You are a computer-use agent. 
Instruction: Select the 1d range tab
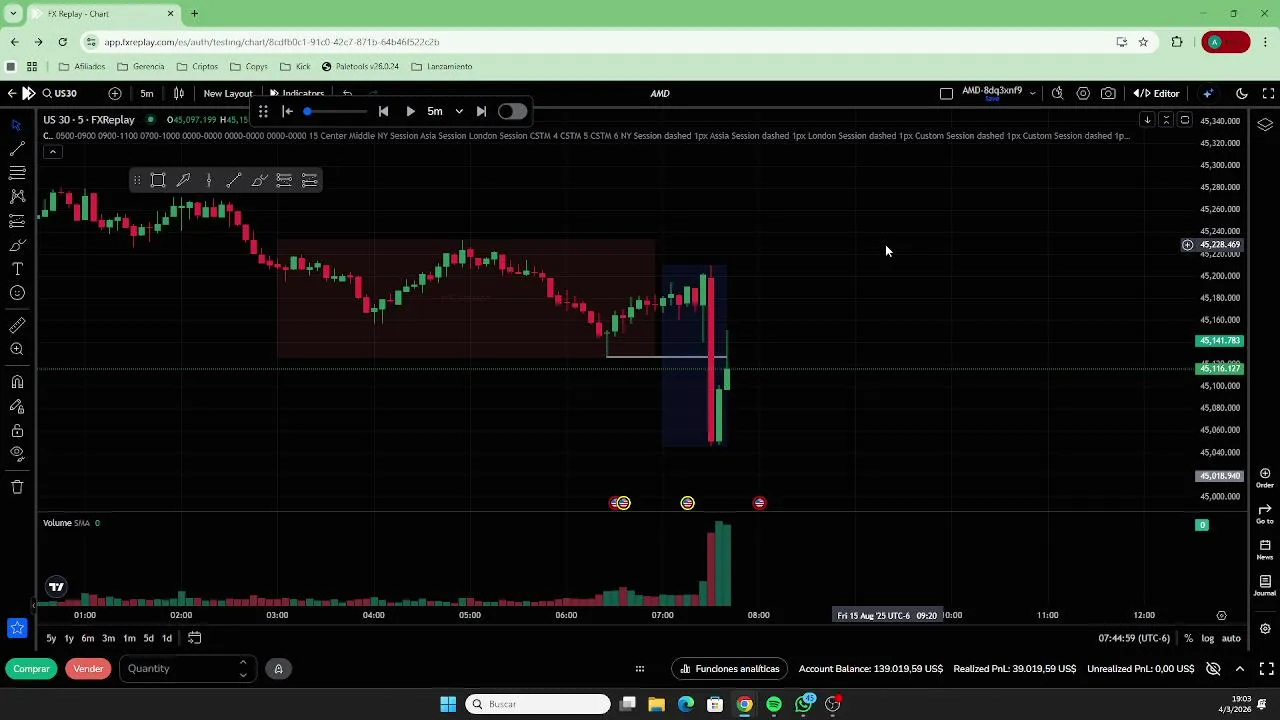click(x=166, y=638)
